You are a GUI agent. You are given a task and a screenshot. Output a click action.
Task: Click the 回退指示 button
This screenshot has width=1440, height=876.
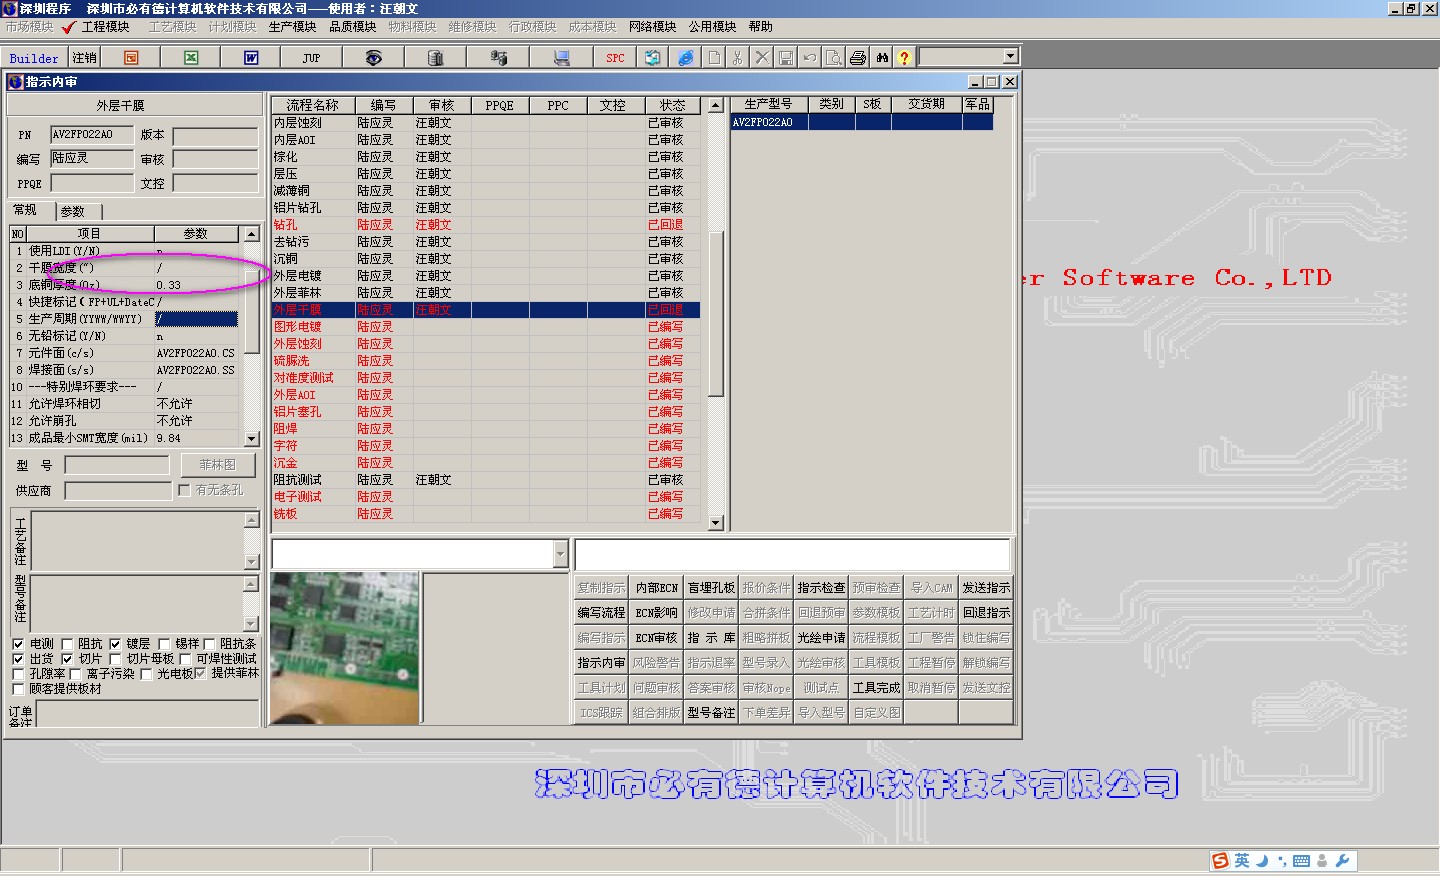(986, 613)
